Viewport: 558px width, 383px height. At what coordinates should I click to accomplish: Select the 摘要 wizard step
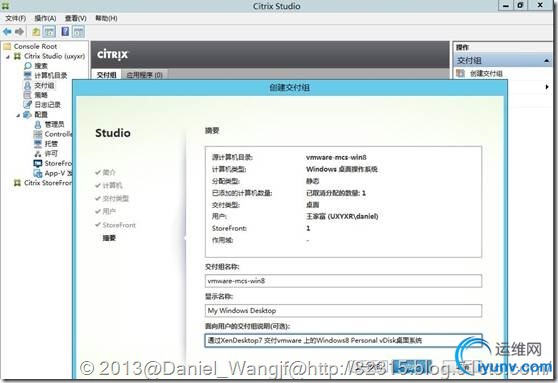(109, 238)
